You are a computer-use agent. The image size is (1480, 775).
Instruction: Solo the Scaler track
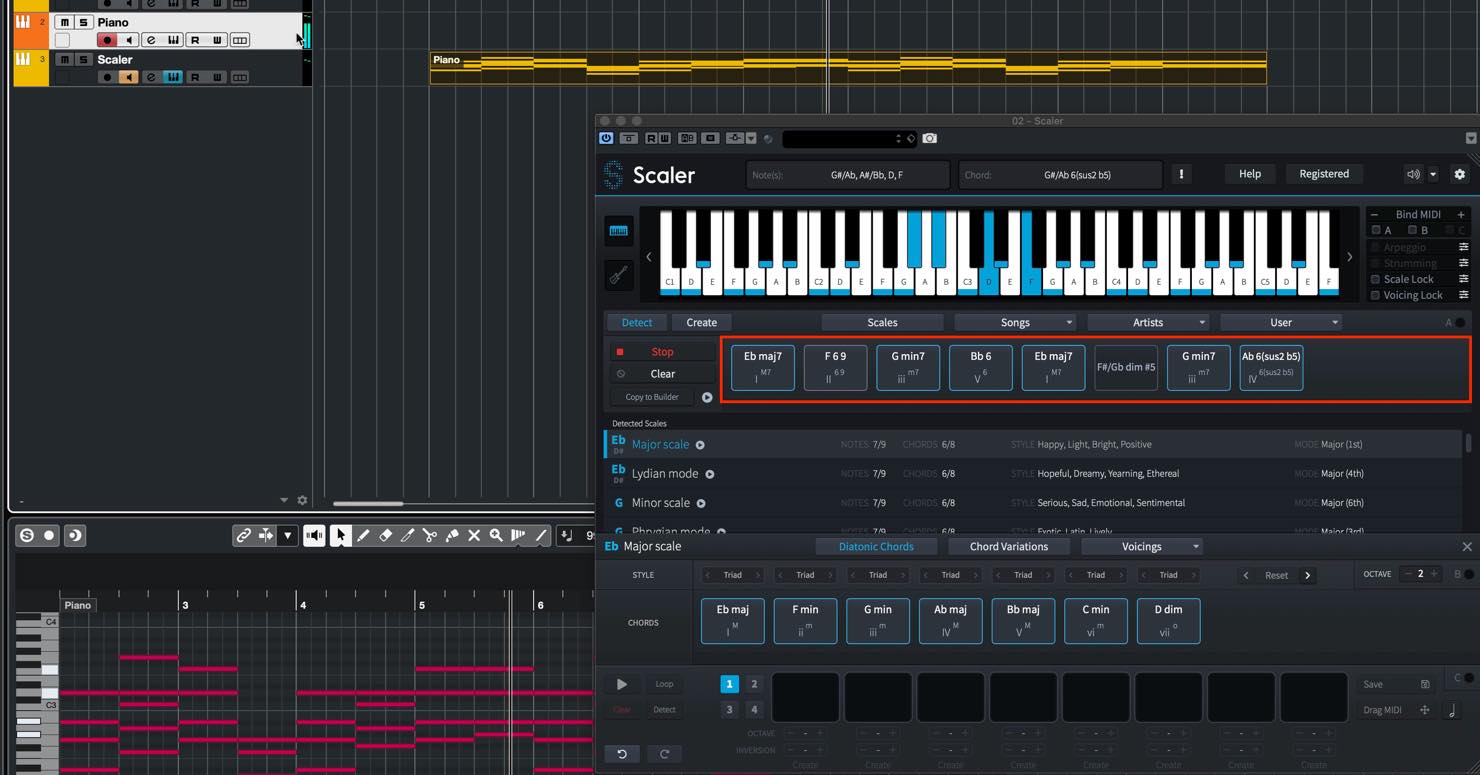[x=84, y=60]
